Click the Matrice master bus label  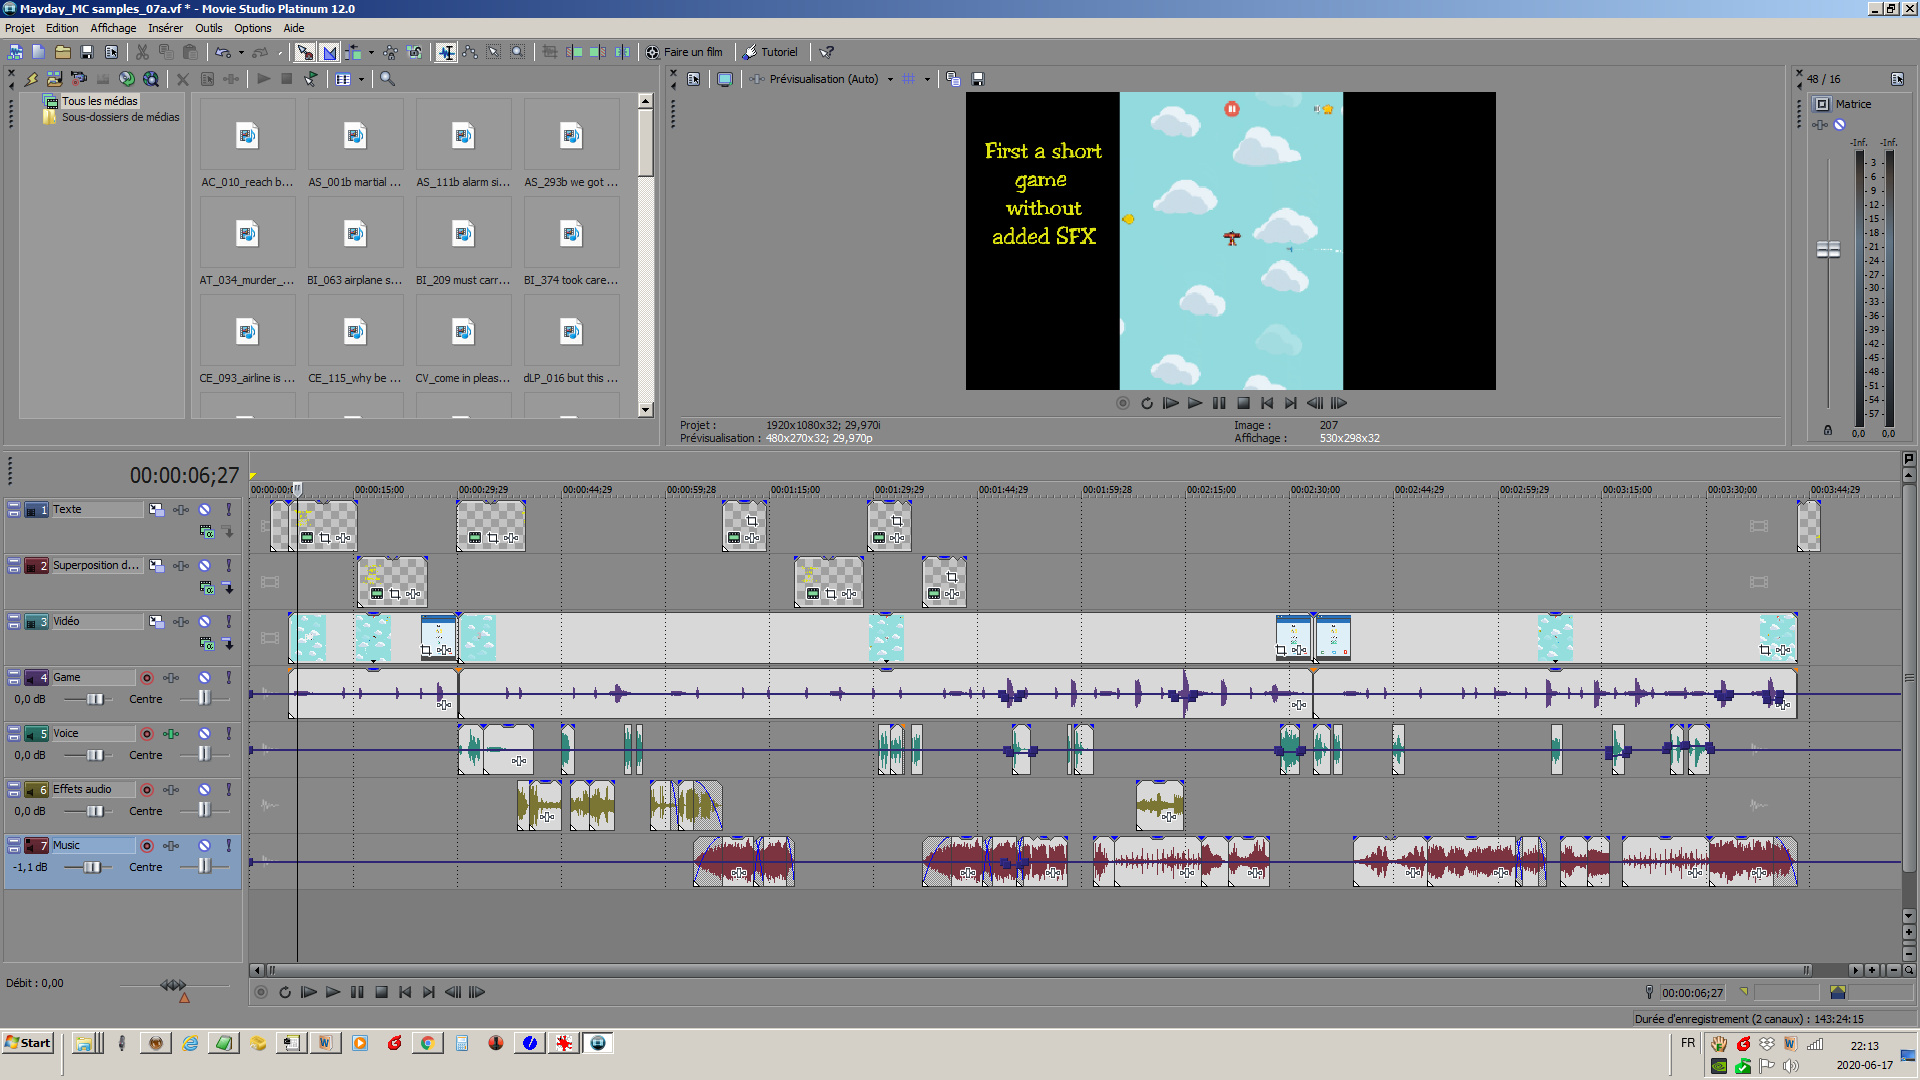[x=1853, y=104]
